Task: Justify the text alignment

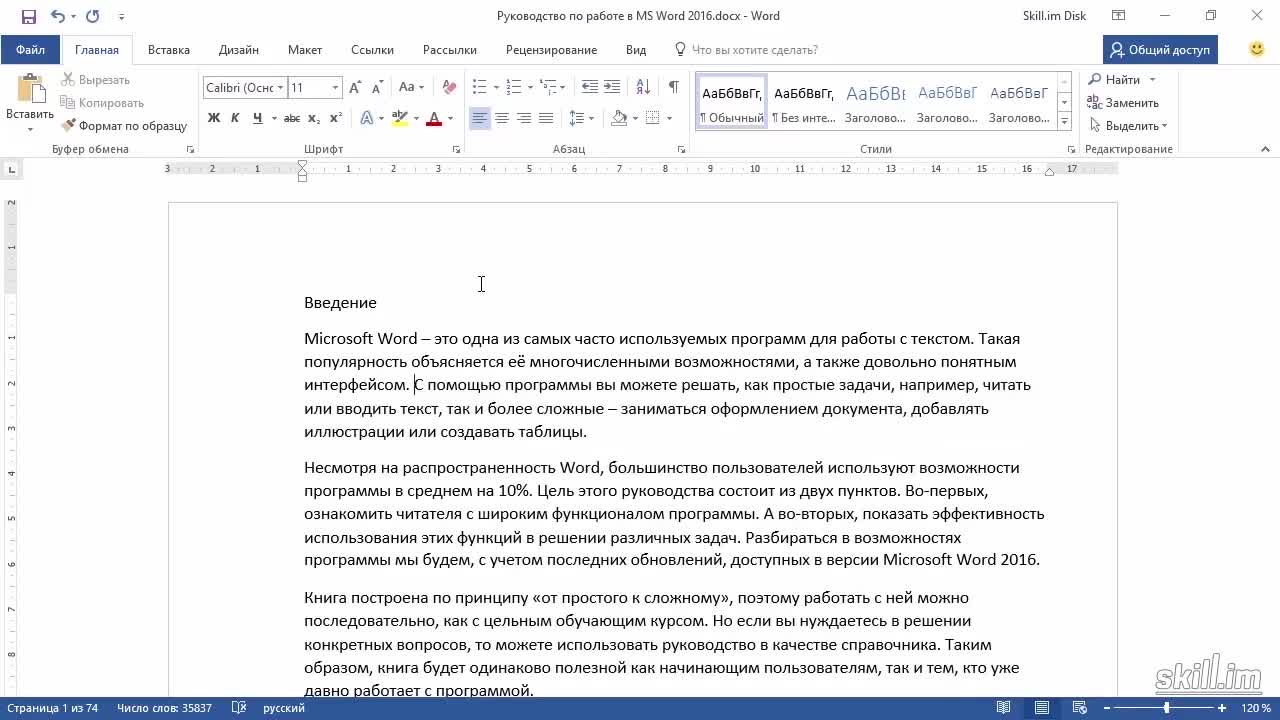Action: 546,118
